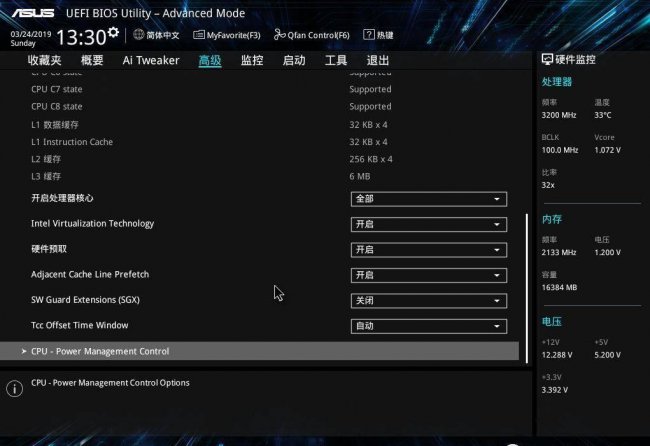Click the CPU - Power Management Control Options description
This screenshot has width=650, height=446.
coord(110,383)
